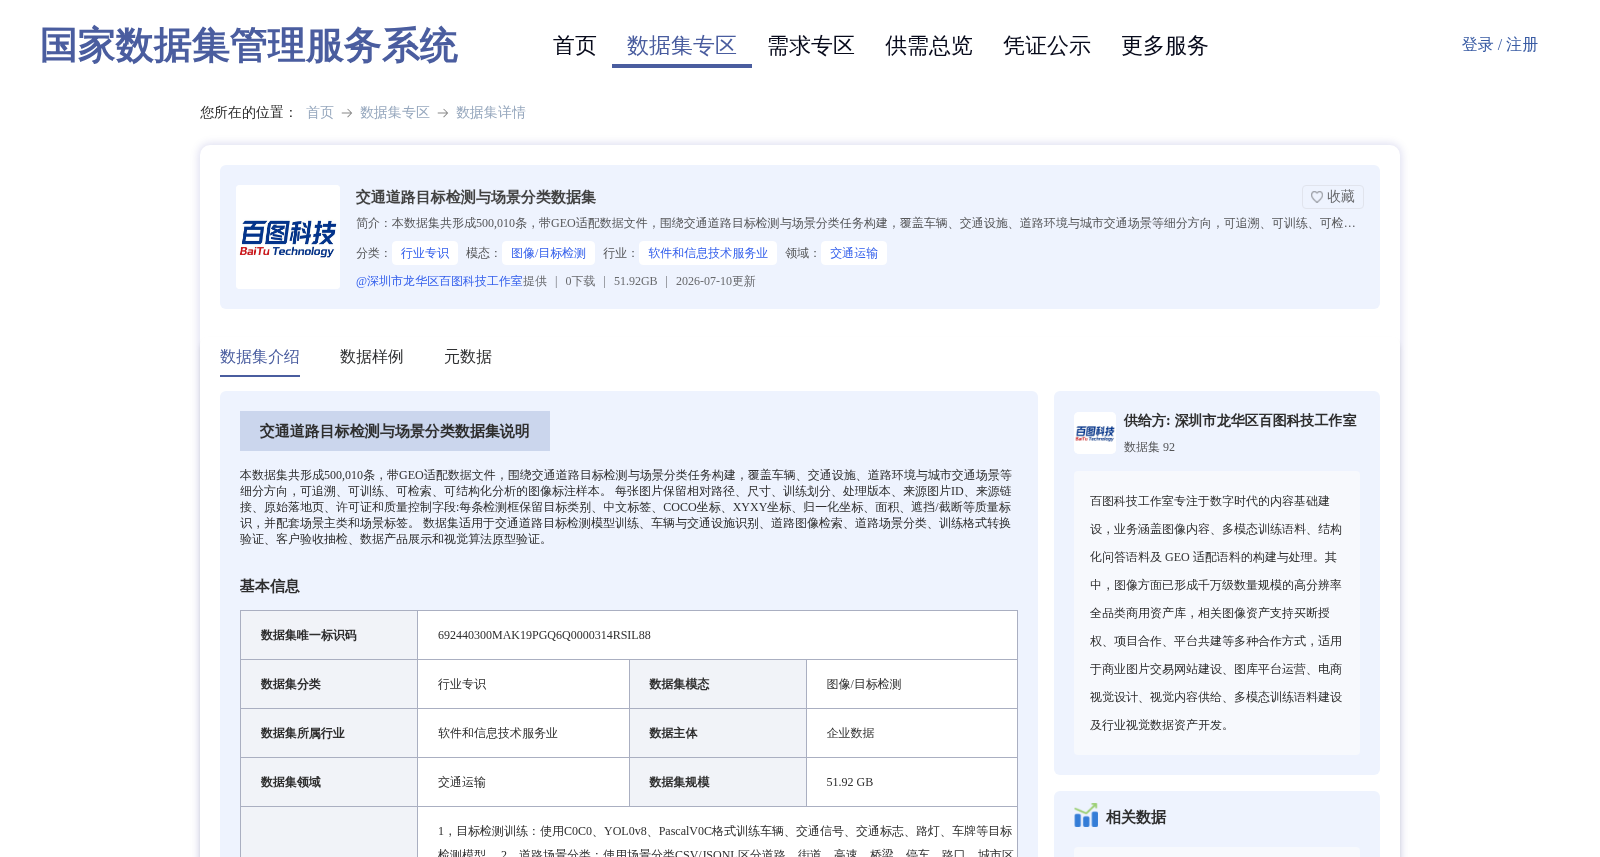This screenshot has width=1600, height=857.
Task: Click the 数据集所属行业 table label cell
Action: (x=329, y=733)
